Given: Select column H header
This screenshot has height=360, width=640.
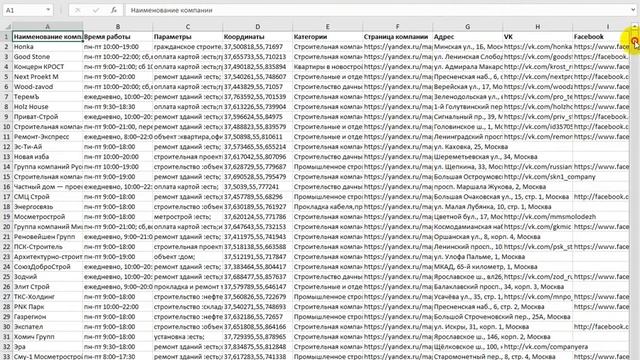Looking at the screenshot, I should pos(538,27).
